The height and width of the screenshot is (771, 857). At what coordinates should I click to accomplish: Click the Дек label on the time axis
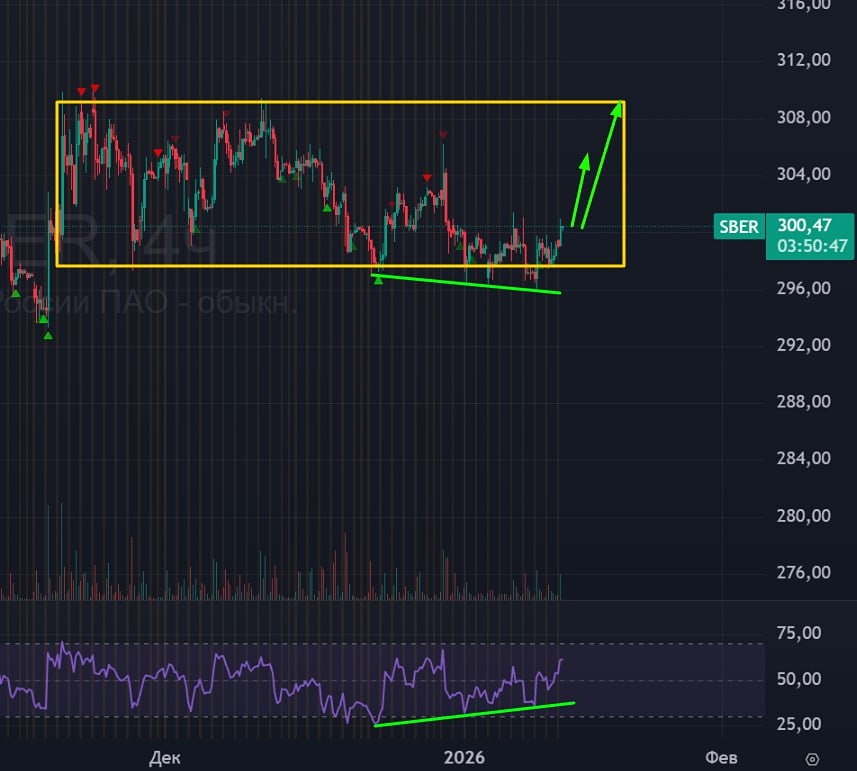(x=165, y=758)
